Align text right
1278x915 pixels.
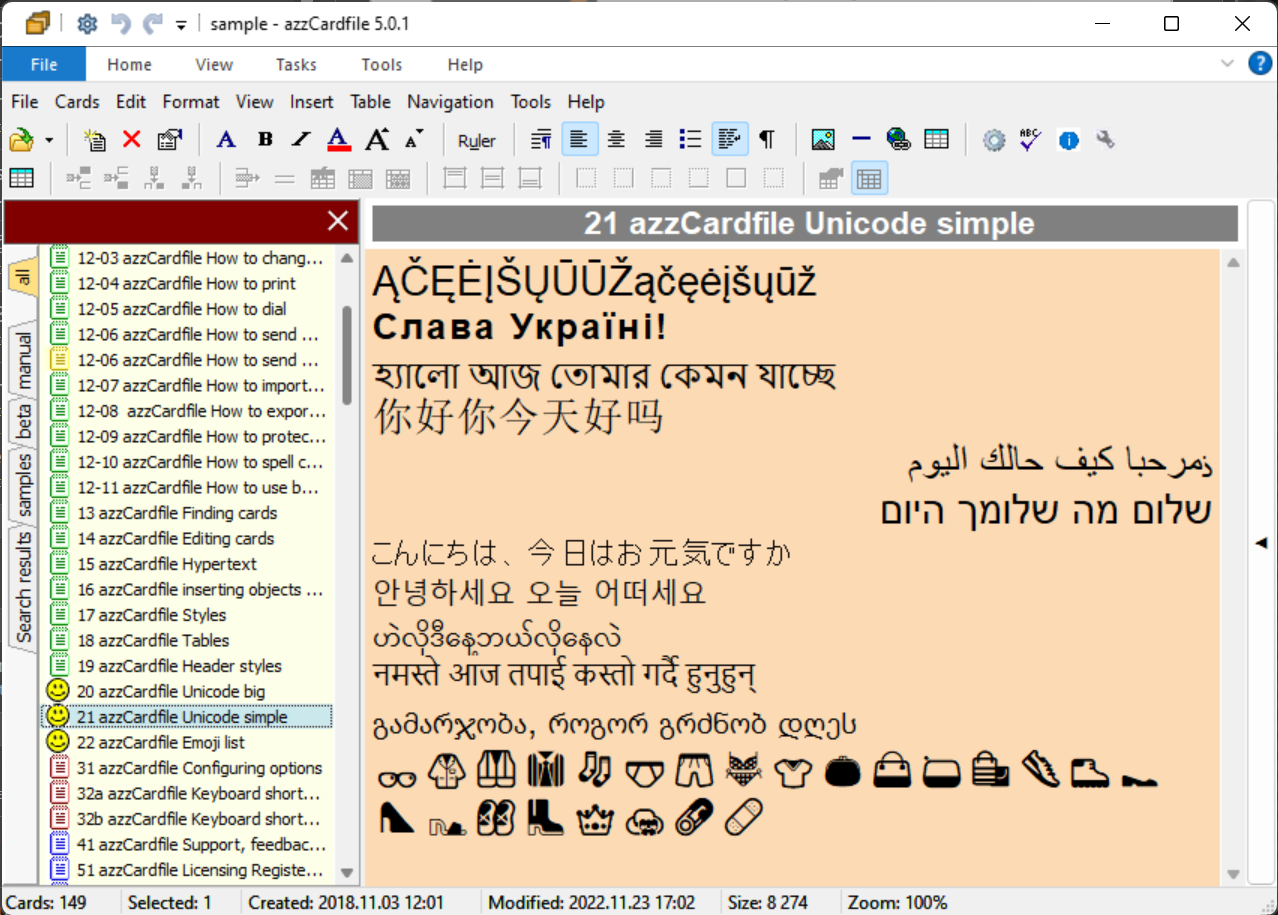click(654, 140)
